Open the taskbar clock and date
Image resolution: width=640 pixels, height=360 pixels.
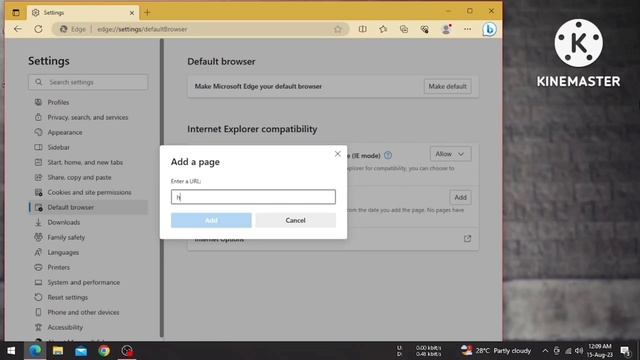click(600, 351)
